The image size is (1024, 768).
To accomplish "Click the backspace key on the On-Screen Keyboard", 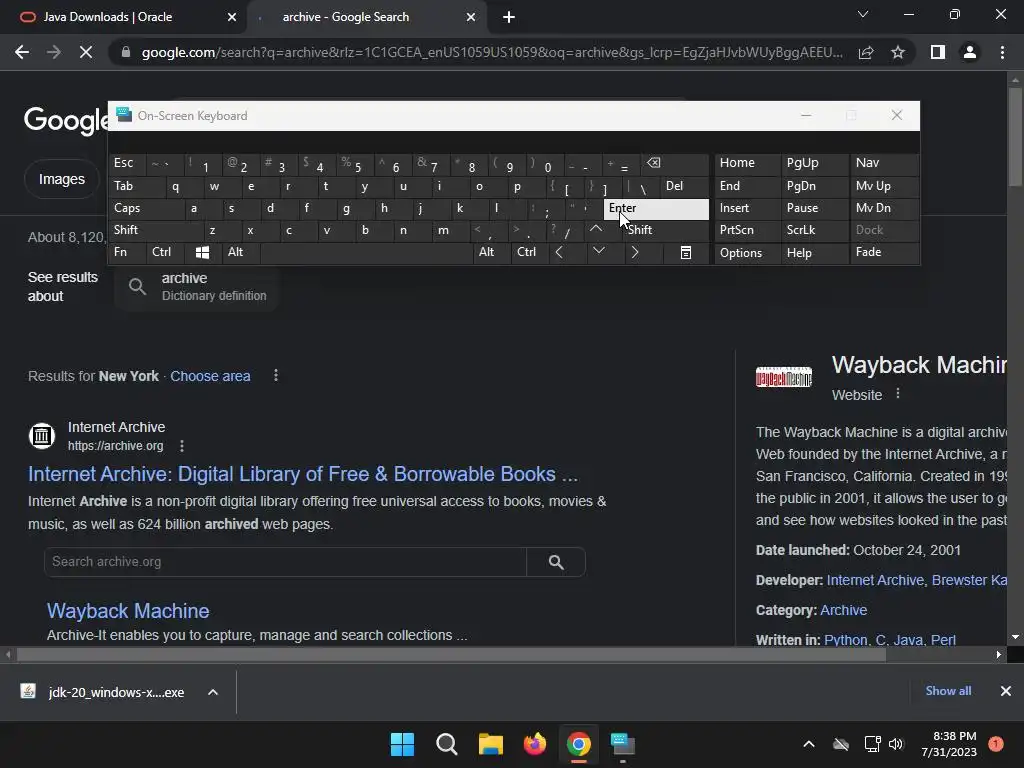I will click(x=675, y=163).
